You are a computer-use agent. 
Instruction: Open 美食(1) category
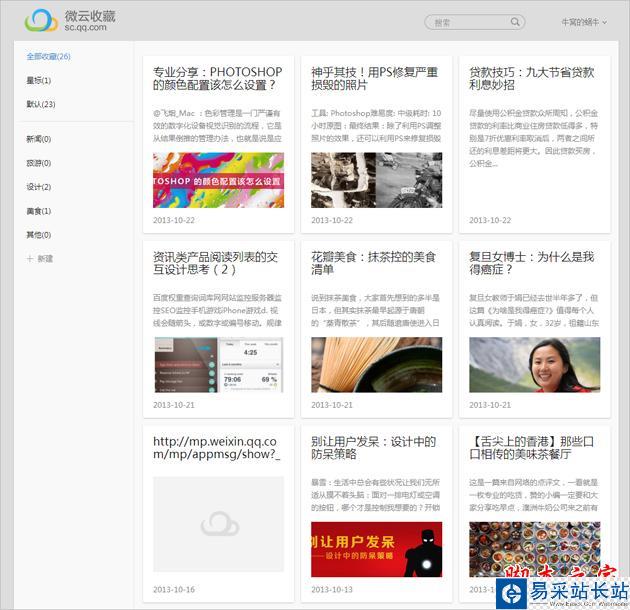39,211
